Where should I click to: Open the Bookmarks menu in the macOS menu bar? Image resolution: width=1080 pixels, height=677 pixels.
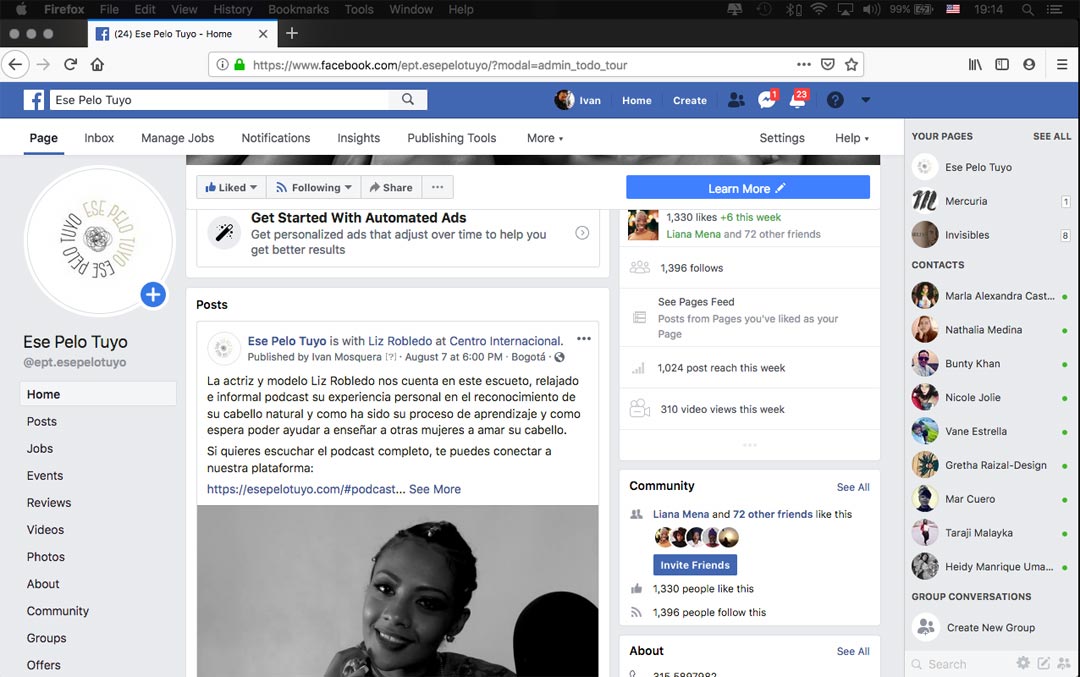click(x=298, y=9)
